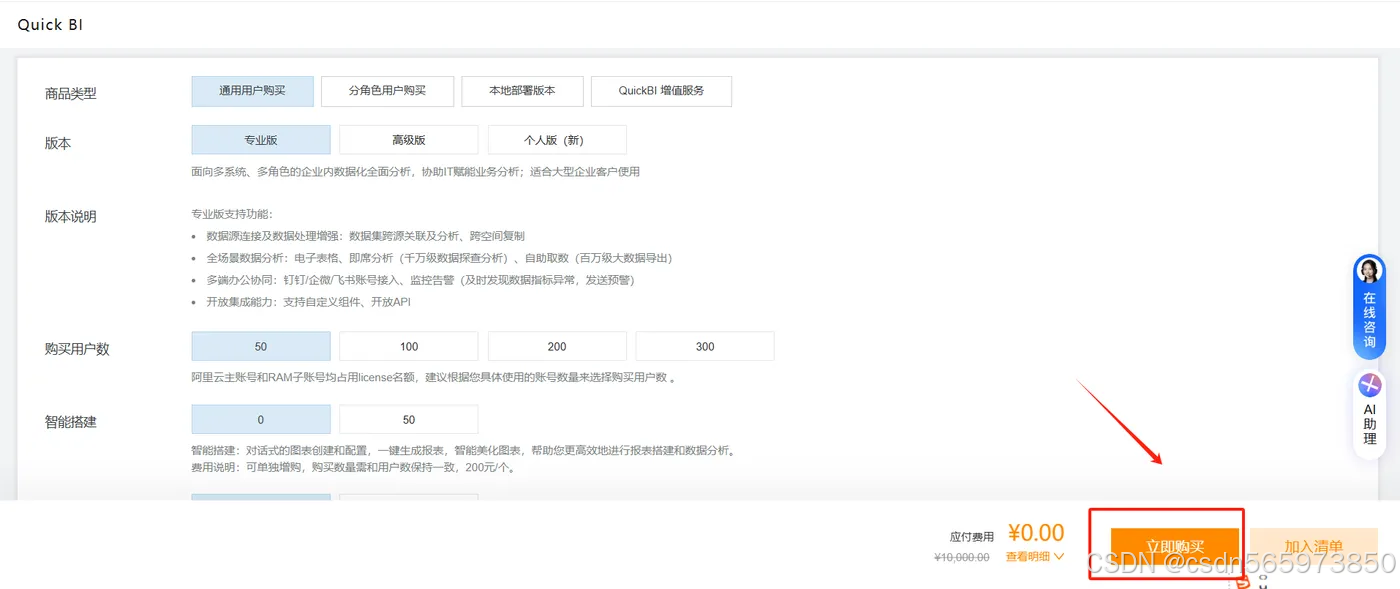The image size is (1400, 589).
Task: Expand the 查看明细 price detail dropdown
Action: (x=1027, y=557)
